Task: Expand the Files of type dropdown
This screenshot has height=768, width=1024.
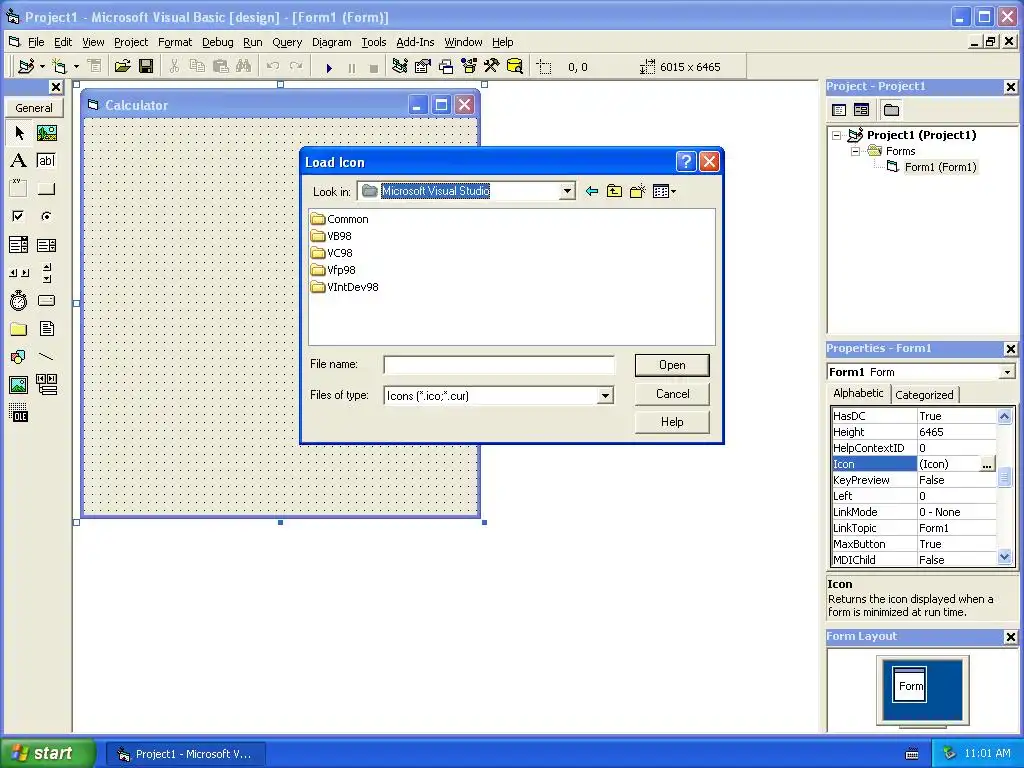Action: tap(605, 396)
